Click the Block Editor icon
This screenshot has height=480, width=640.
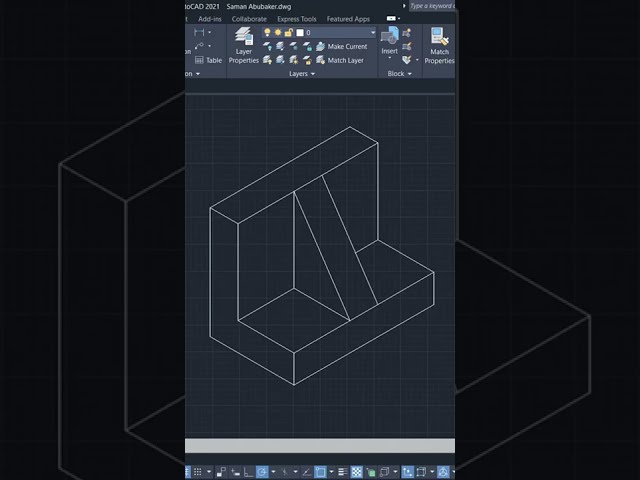[x=407, y=47]
